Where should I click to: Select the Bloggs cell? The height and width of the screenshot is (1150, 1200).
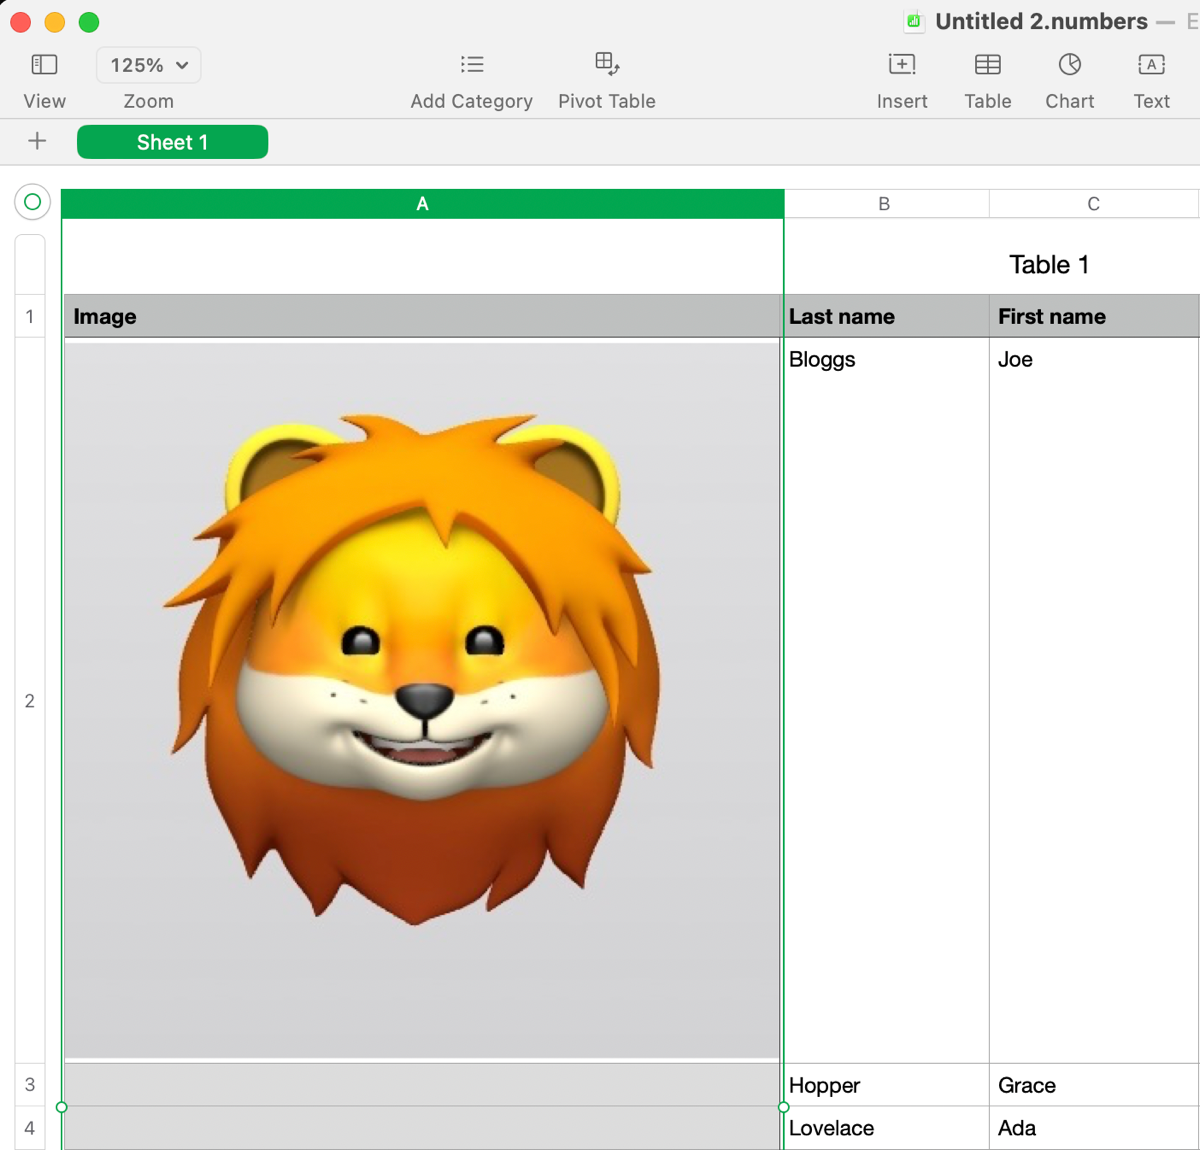click(x=884, y=360)
